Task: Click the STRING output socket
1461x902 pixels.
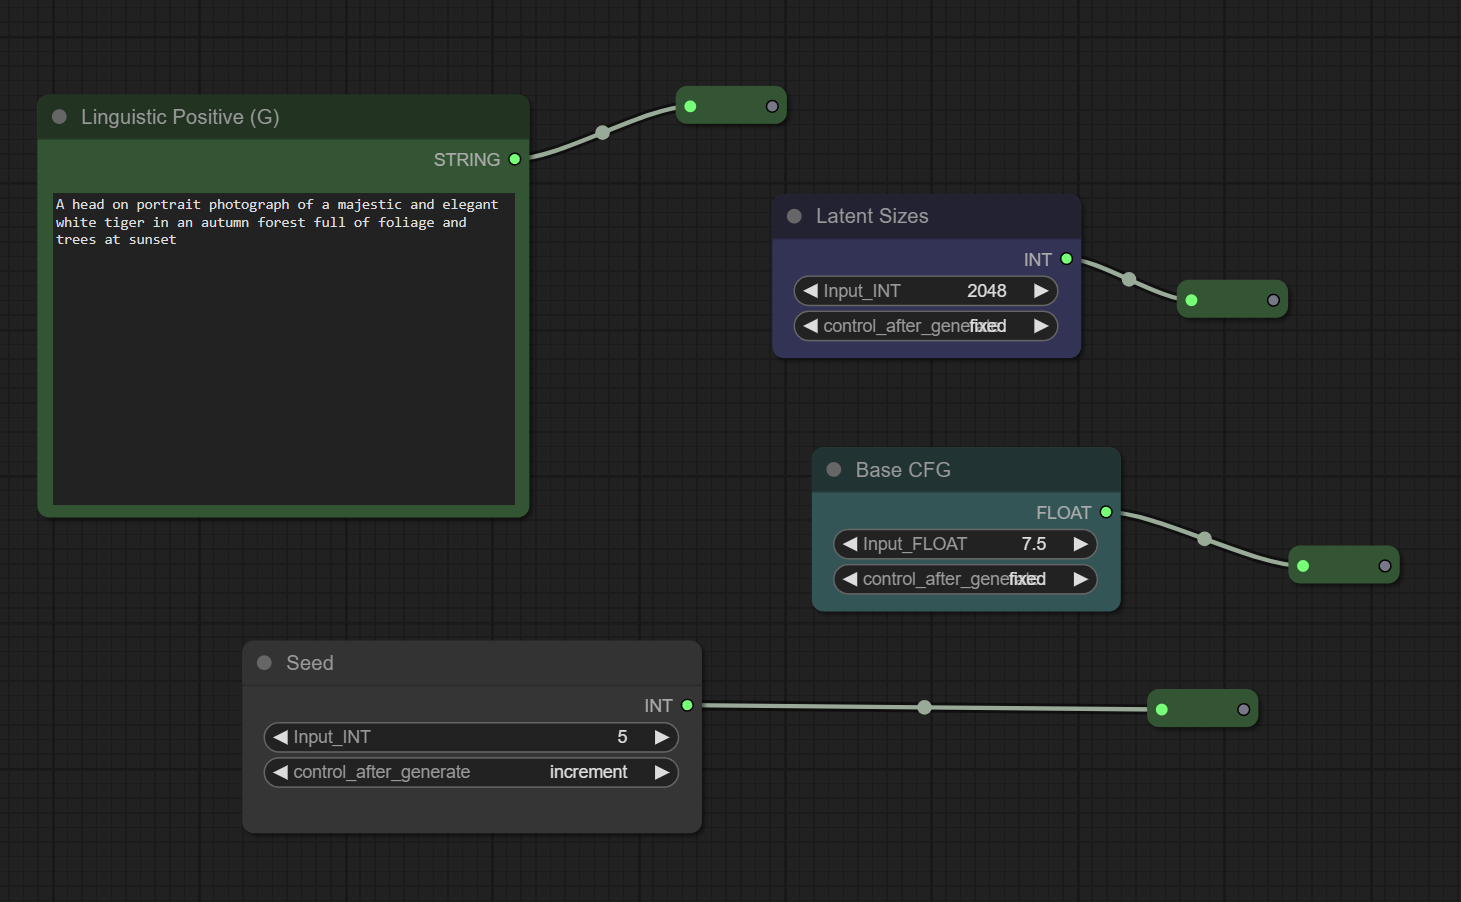Action: pyautogui.click(x=515, y=159)
